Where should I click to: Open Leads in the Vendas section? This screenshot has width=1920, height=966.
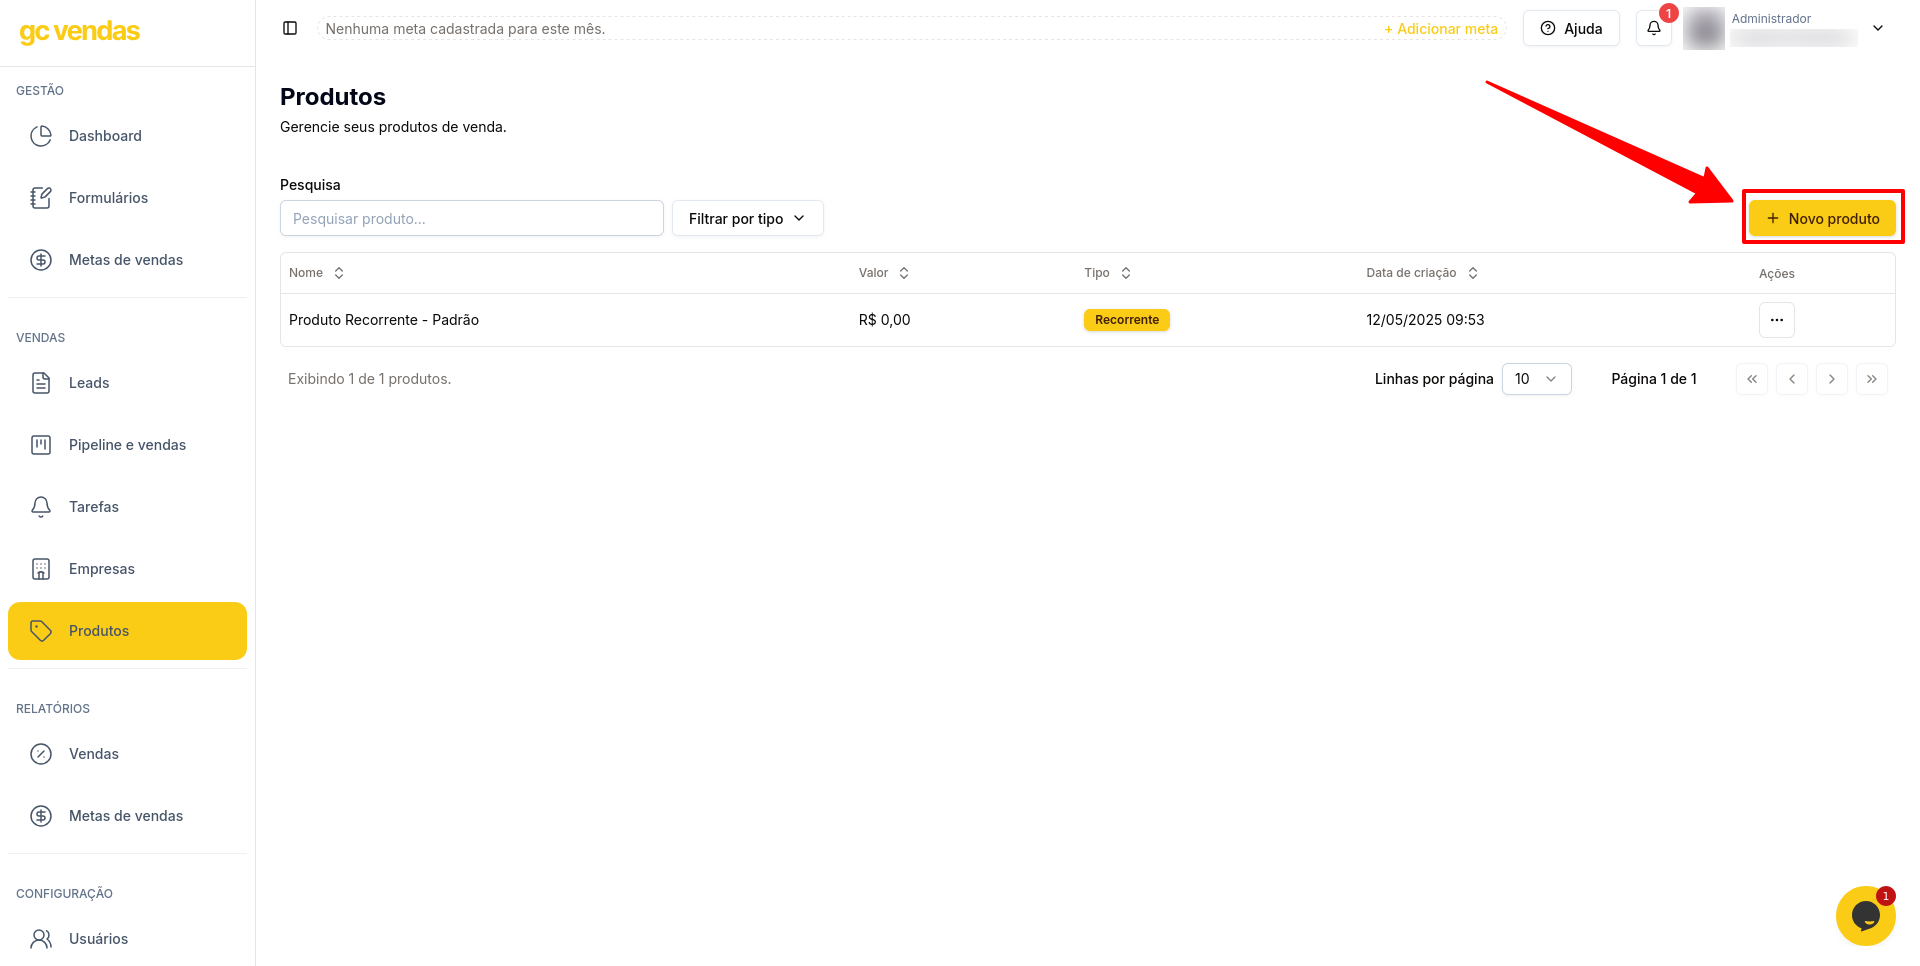coord(89,382)
